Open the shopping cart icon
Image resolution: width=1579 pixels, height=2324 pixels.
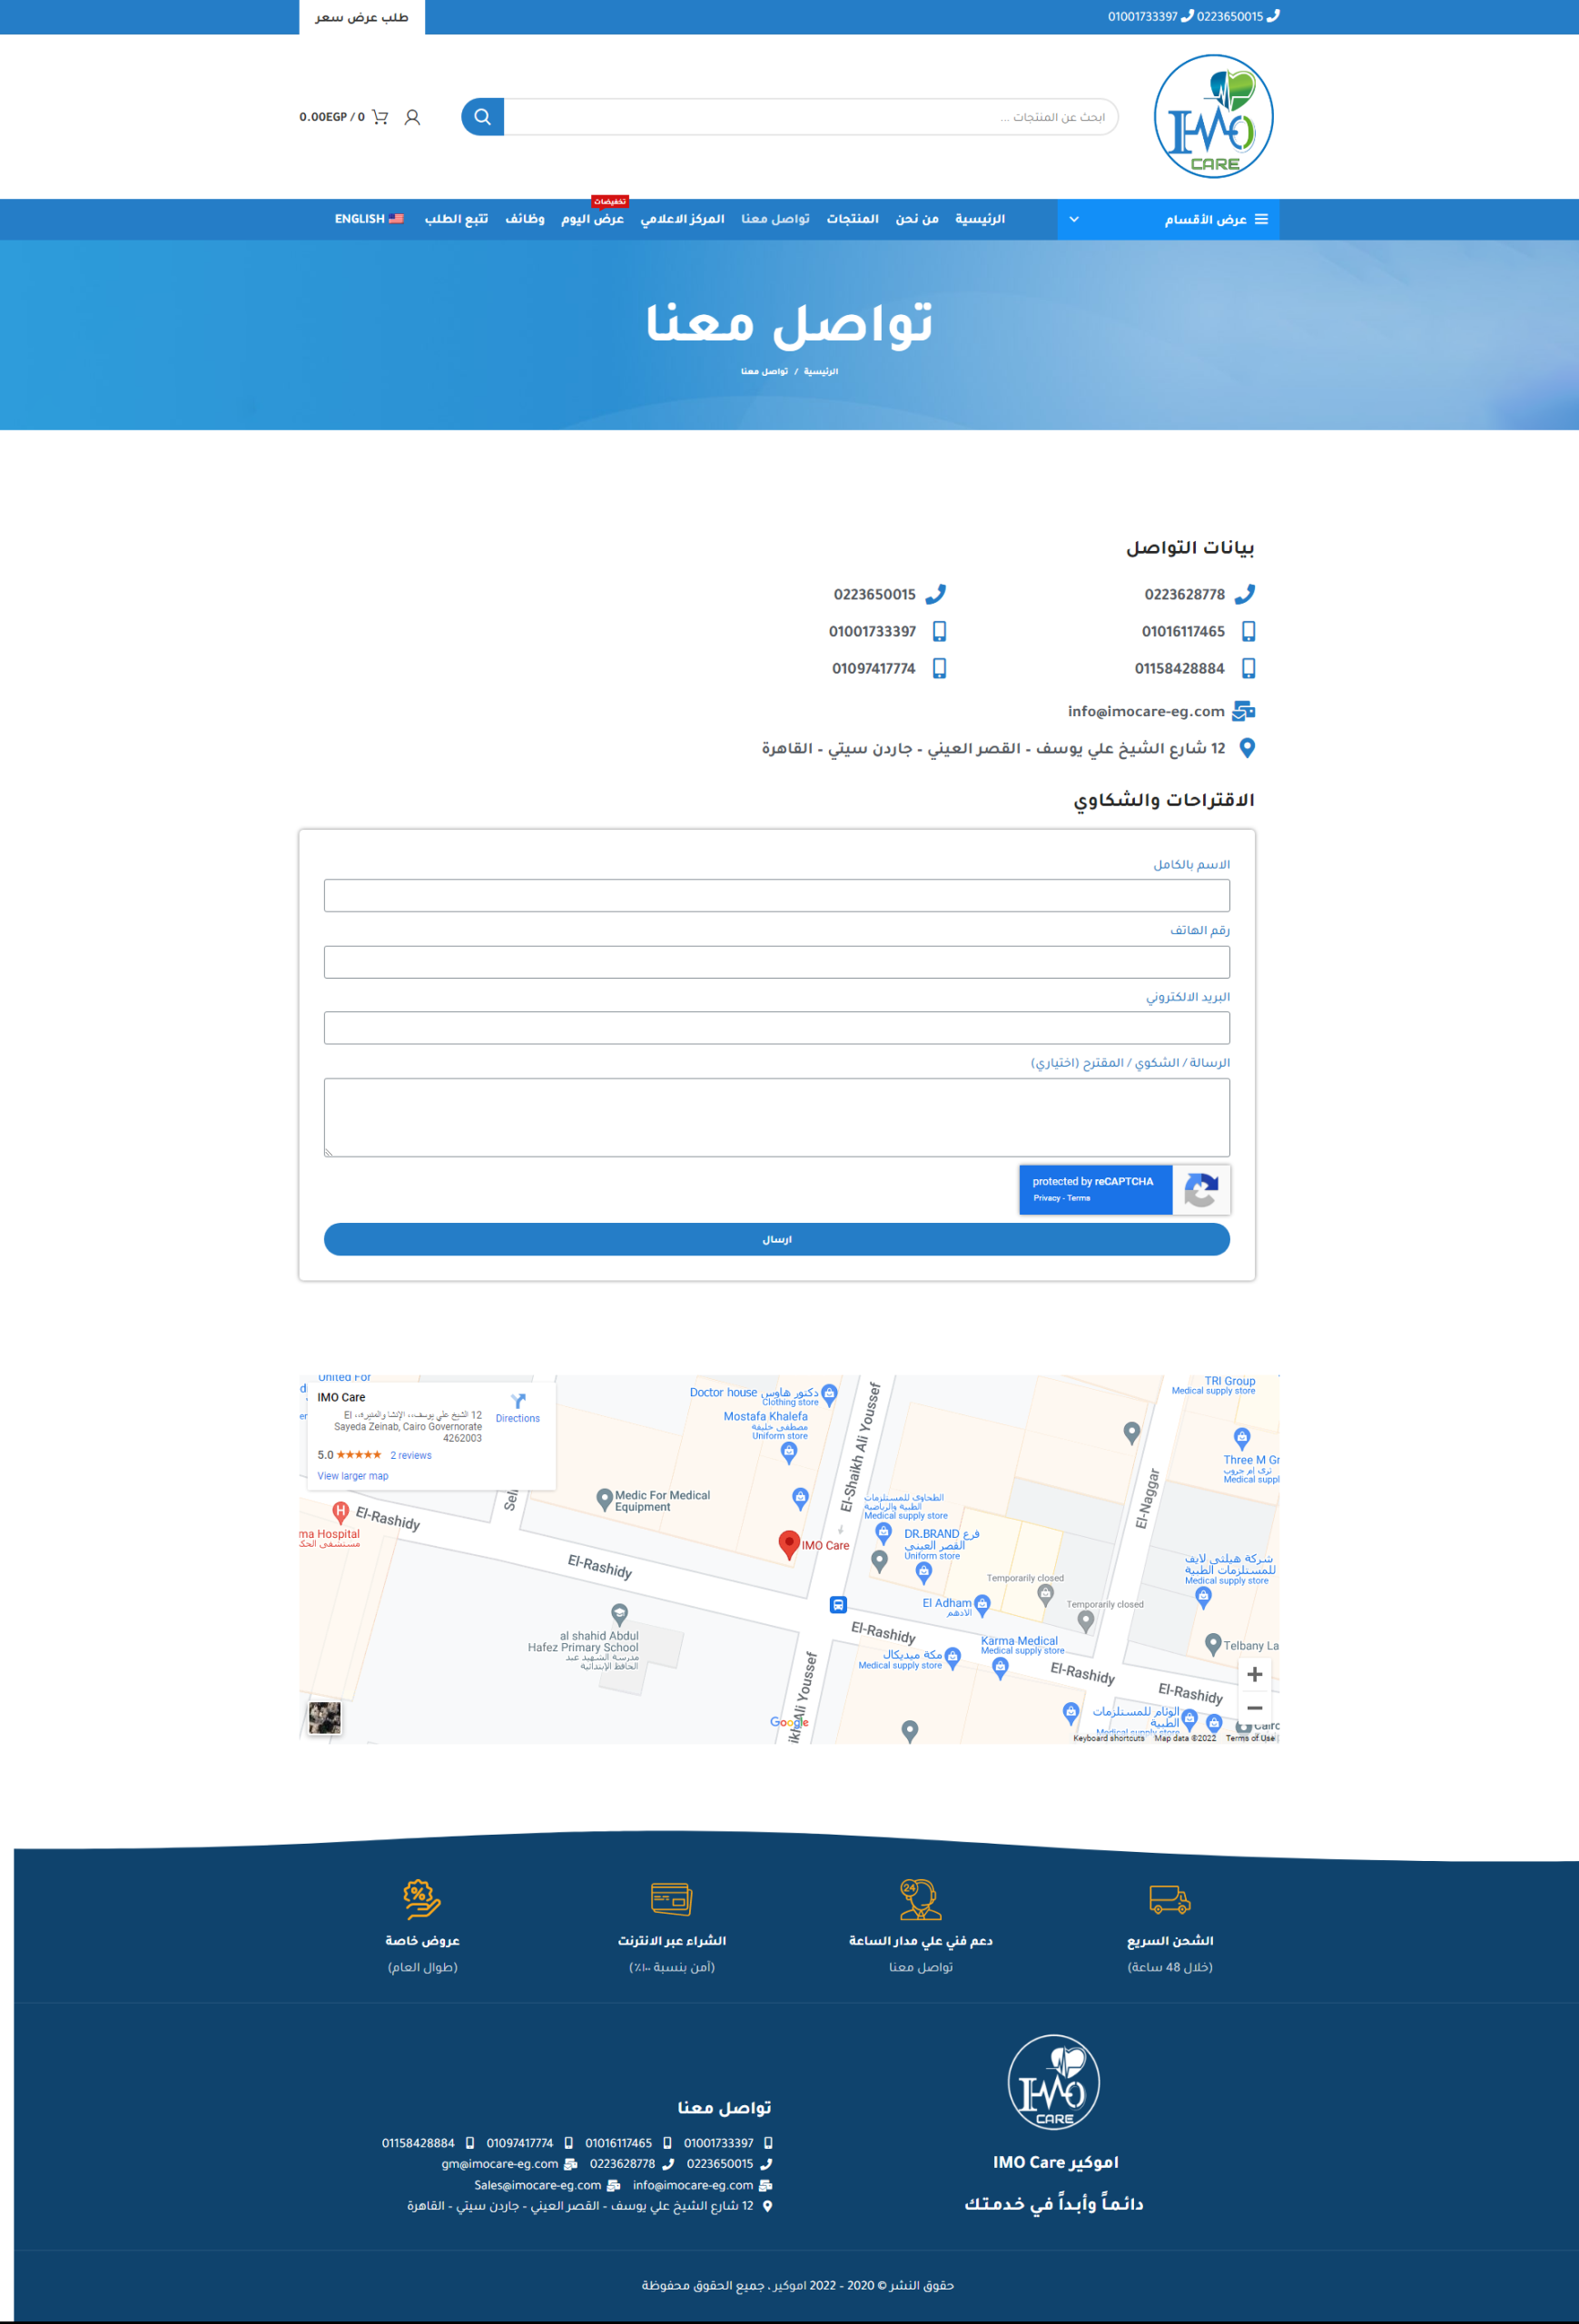[380, 117]
